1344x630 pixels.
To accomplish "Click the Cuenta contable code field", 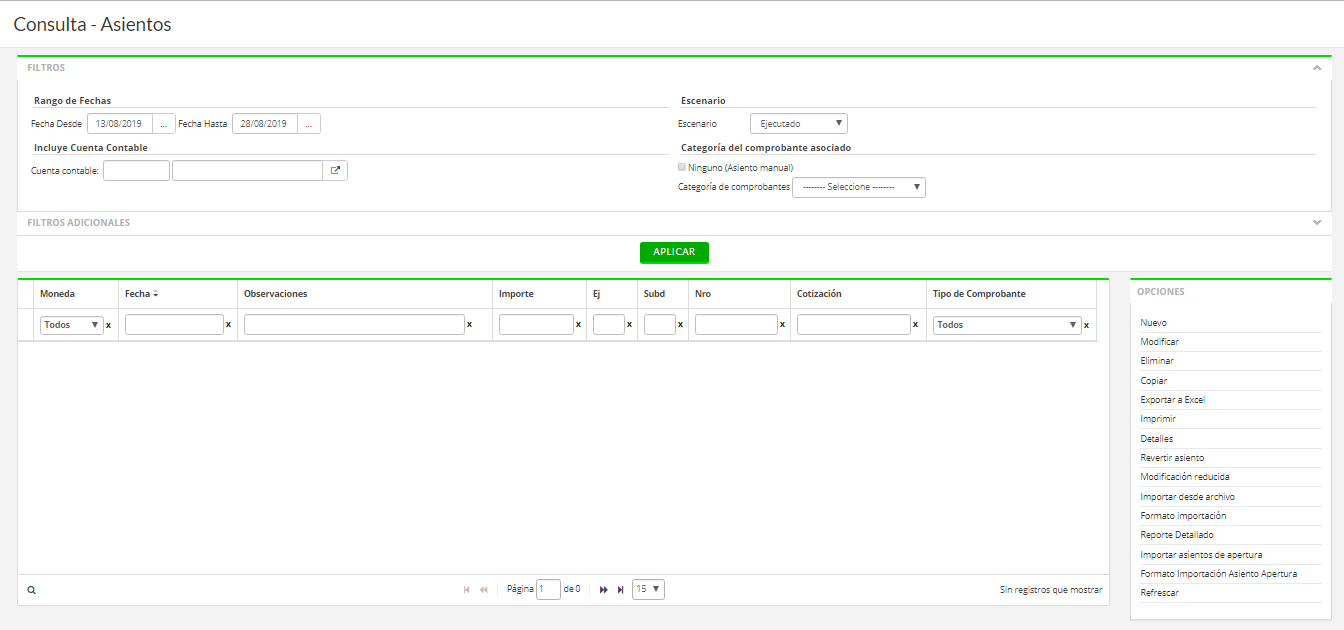I will (136, 170).
